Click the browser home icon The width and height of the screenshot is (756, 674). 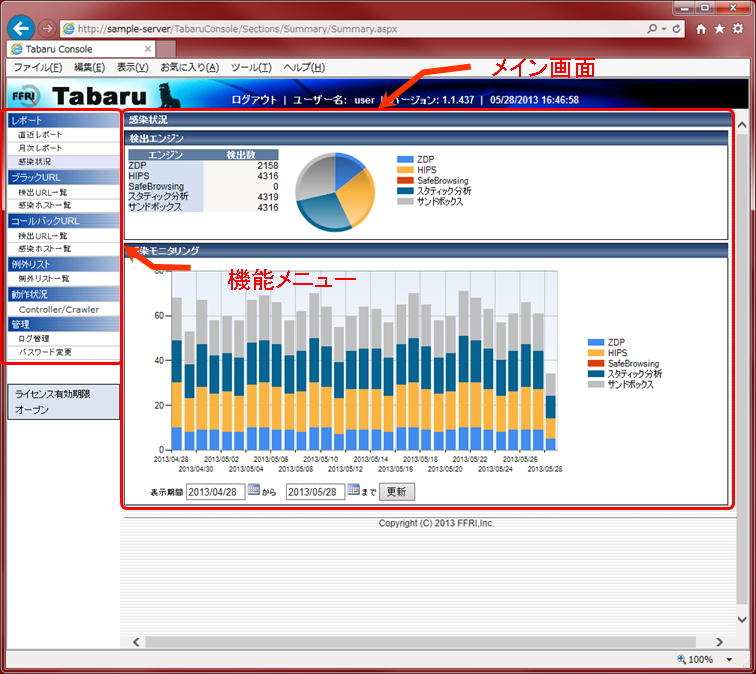[701, 30]
